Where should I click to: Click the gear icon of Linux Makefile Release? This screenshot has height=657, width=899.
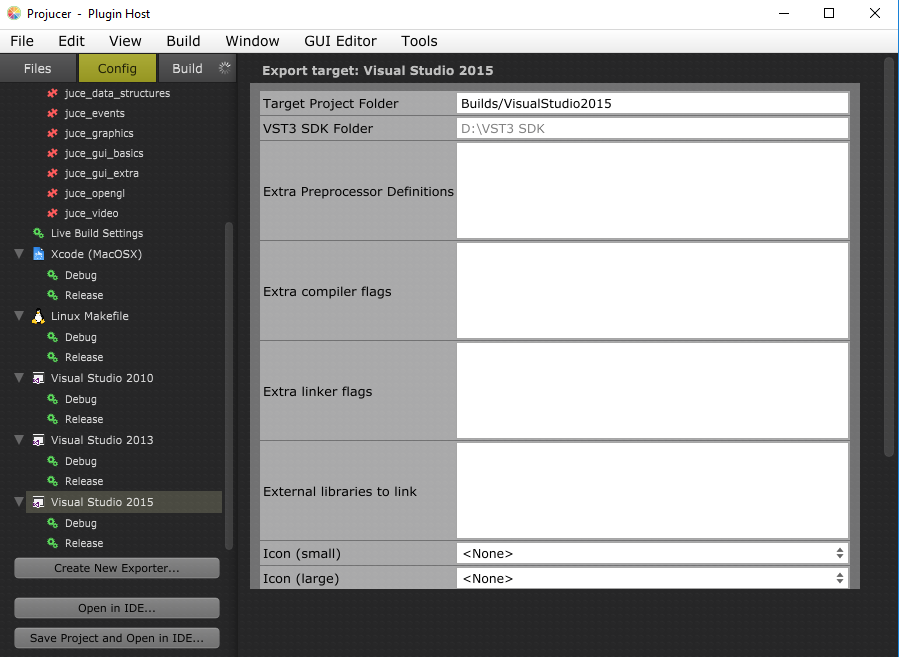[x=52, y=357]
